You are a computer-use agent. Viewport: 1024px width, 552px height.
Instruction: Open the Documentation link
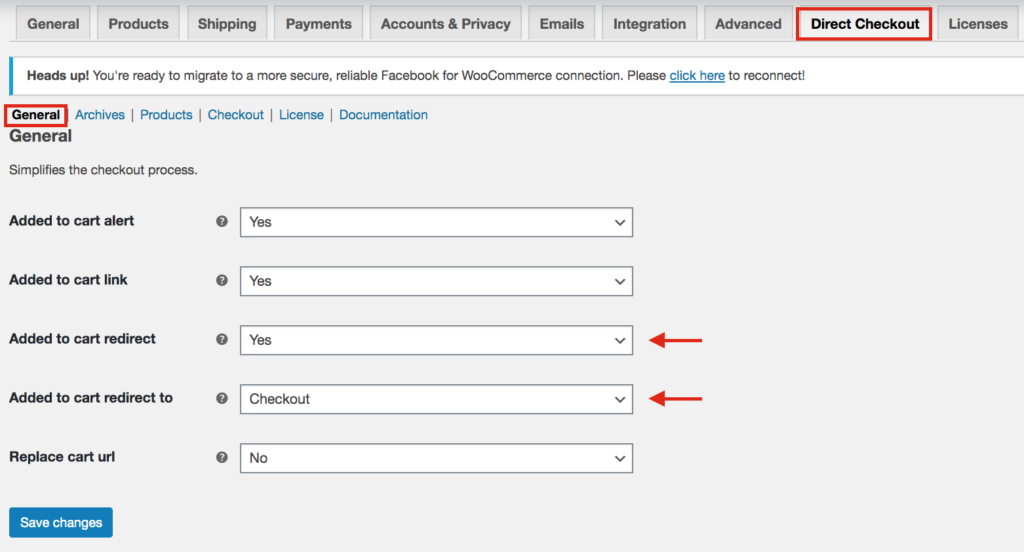pos(383,115)
